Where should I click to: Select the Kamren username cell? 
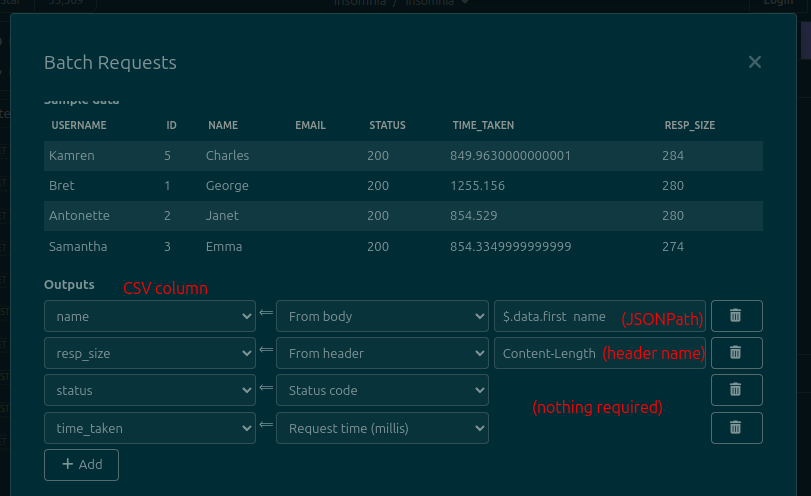pos(72,156)
